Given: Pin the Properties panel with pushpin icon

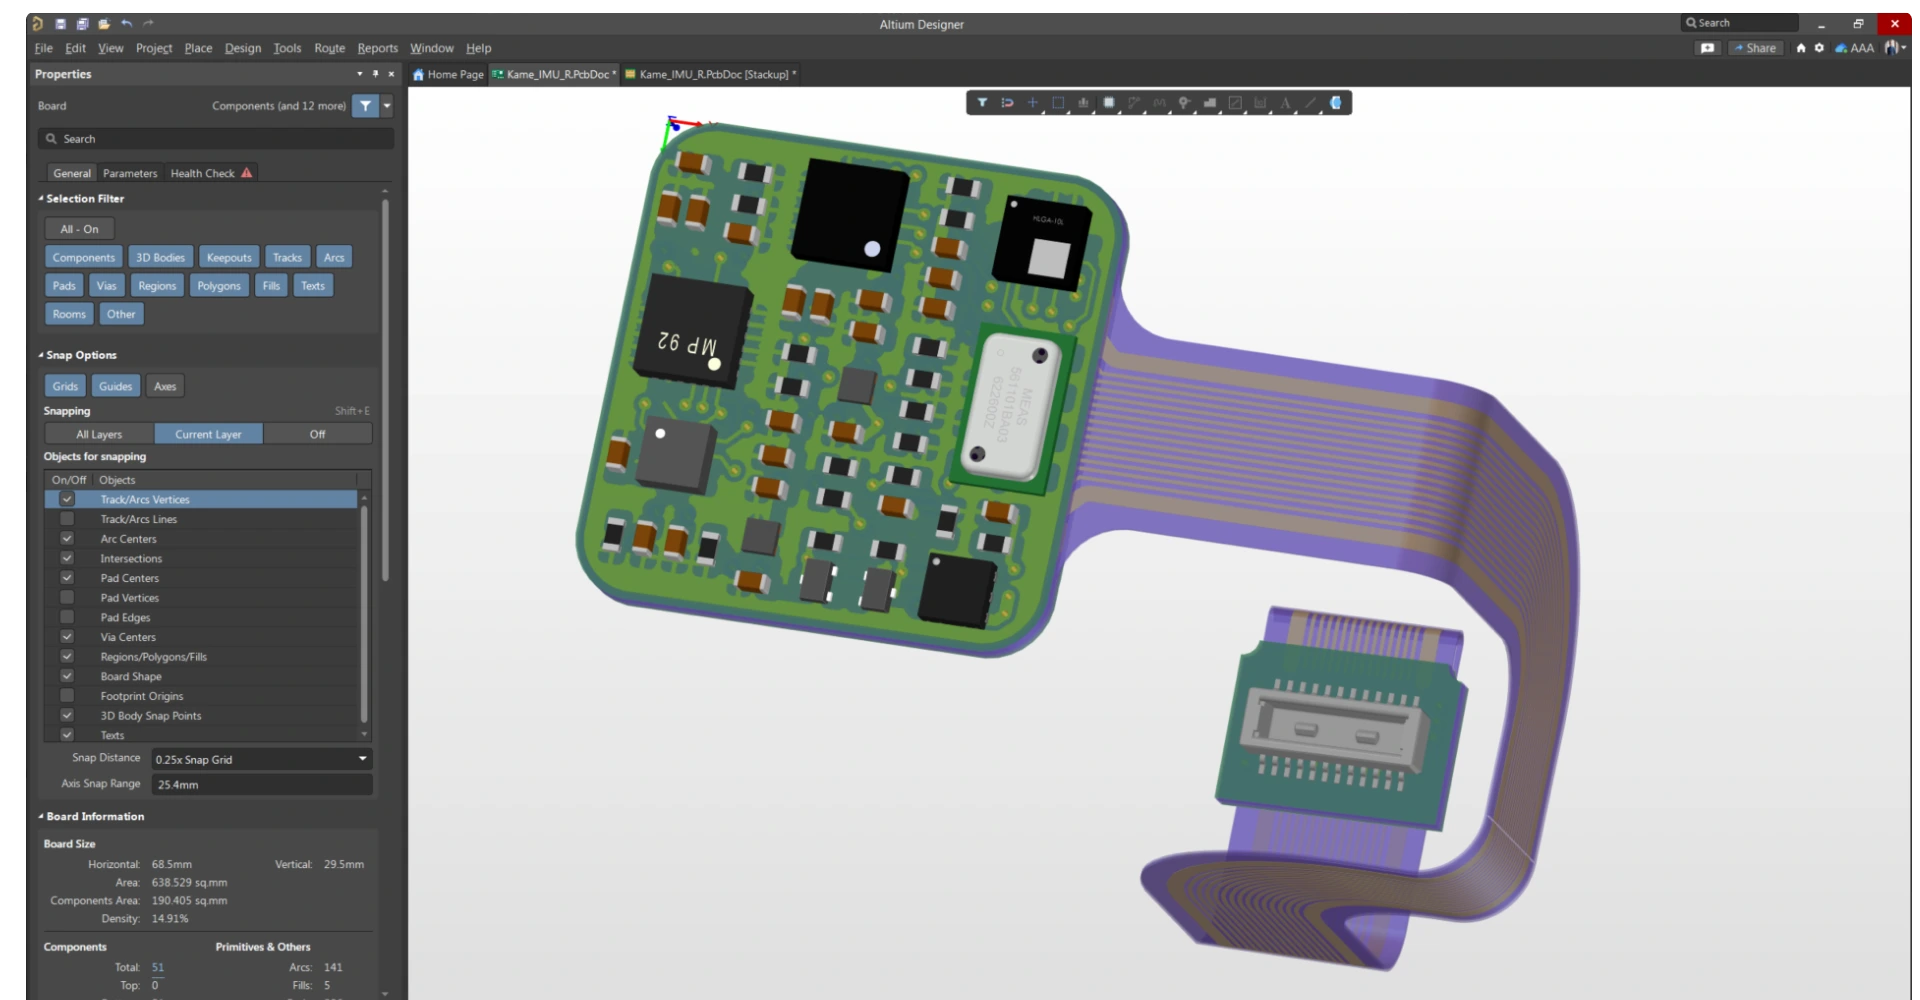Looking at the screenshot, I should pyautogui.click(x=375, y=74).
